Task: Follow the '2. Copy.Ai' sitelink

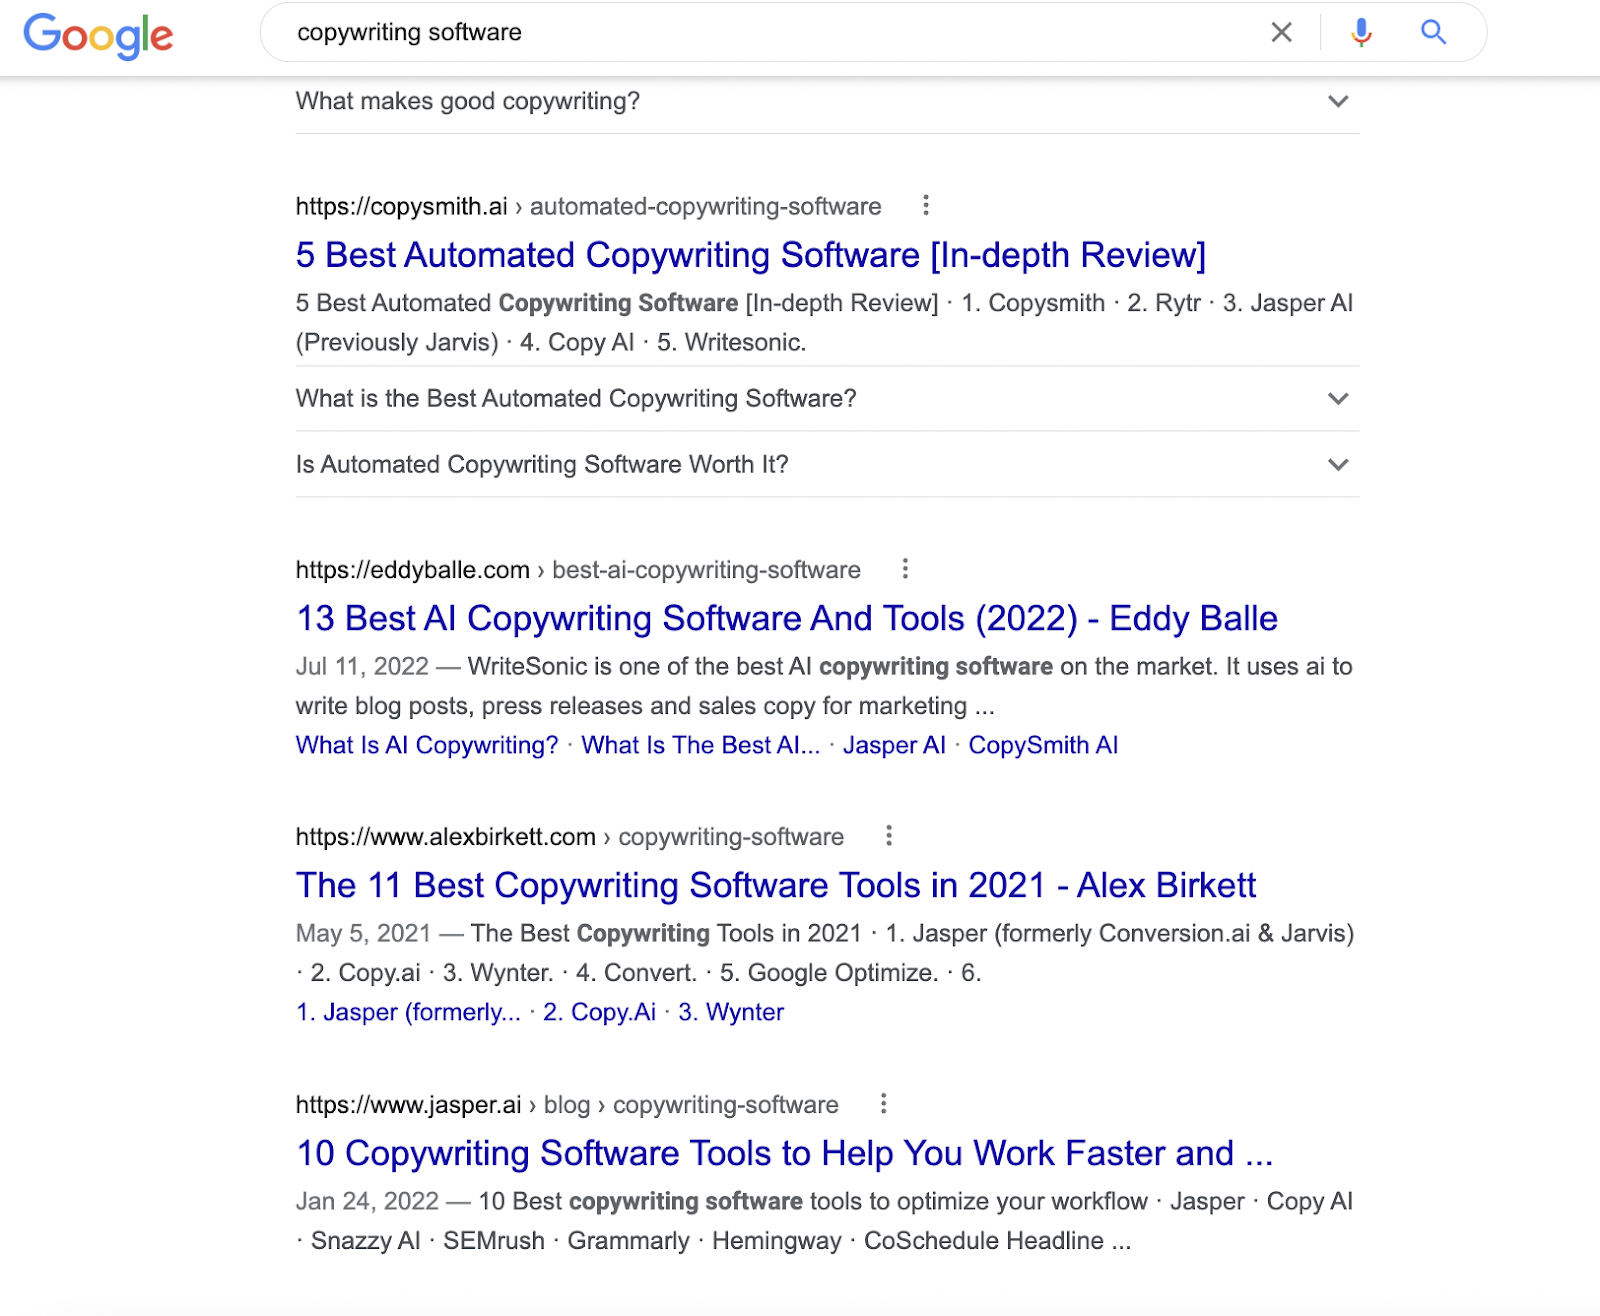Action: pos(599,1012)
